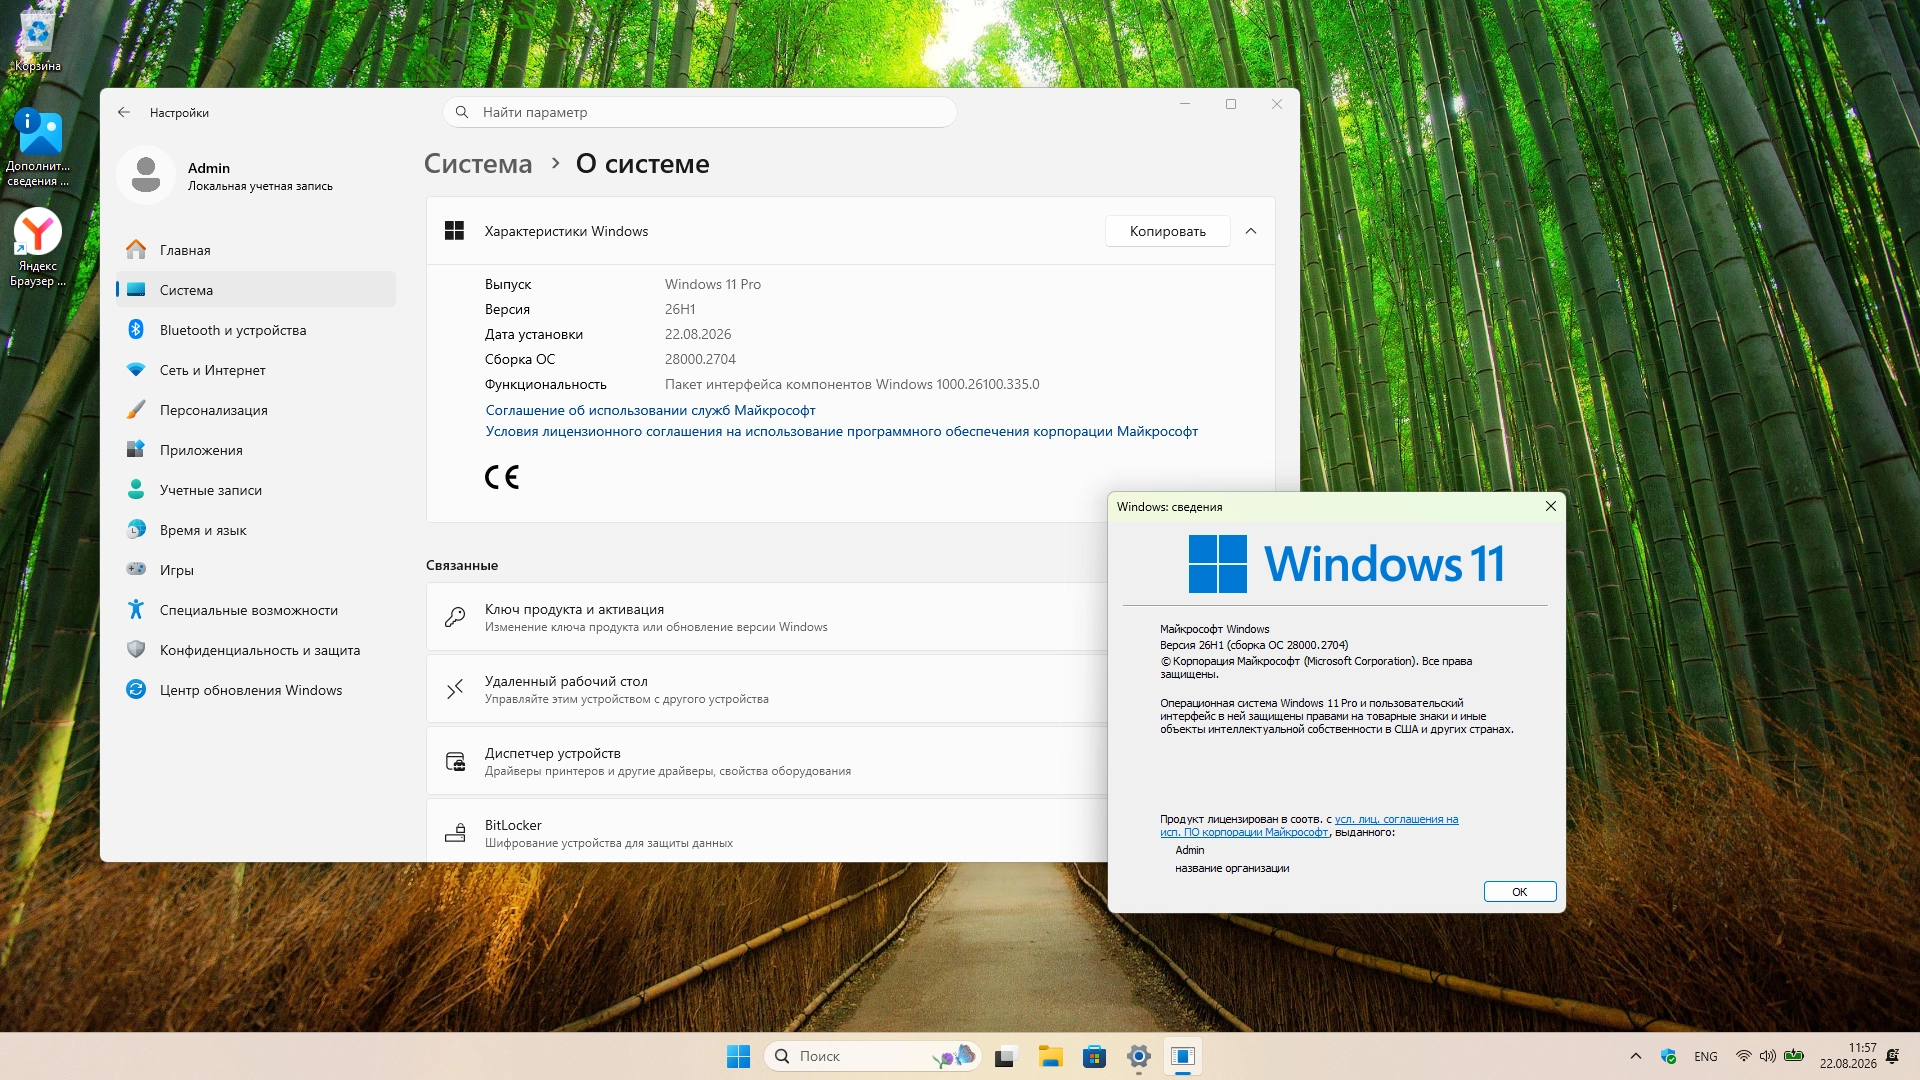Go to Приложения in the Settings sidebar
Image resolution: width=1920 pixels, height=1080 pixels.
point(256,450)
